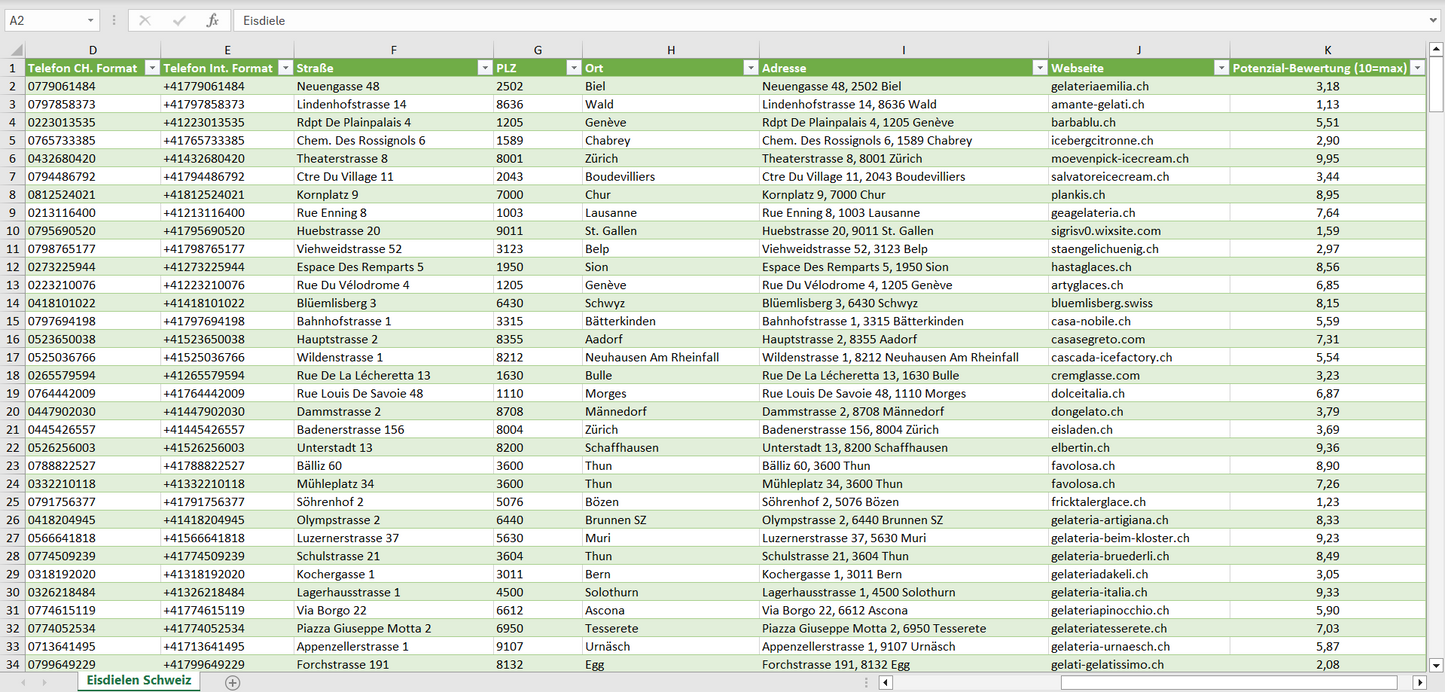Open filter dropdown for Straße column
The image size is (1445, 692).
484,68
